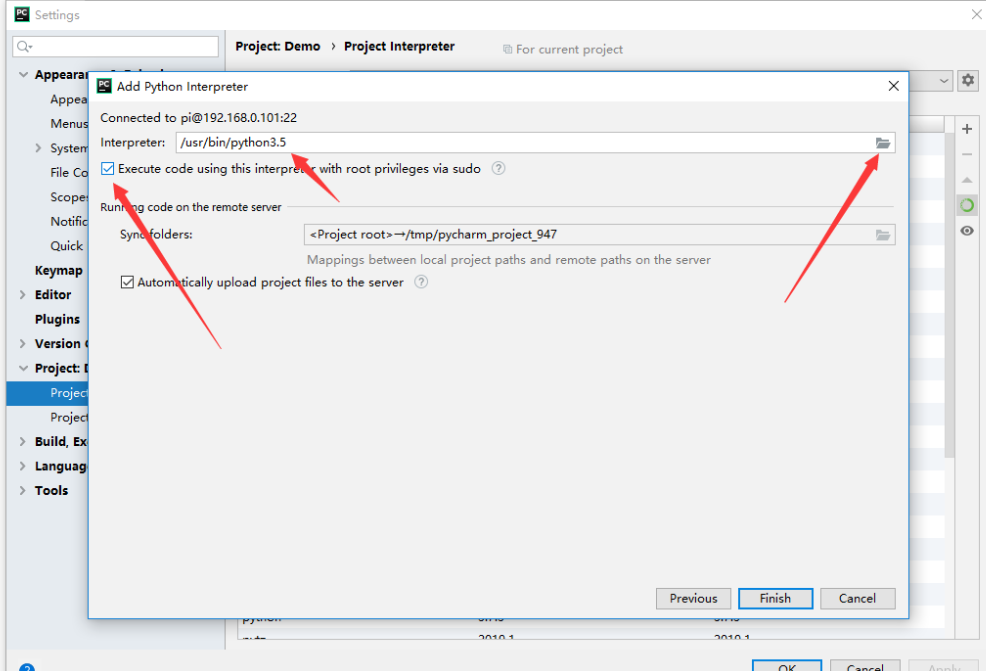Open help for sudo root privileges option
The height and width of the screenshot is (671, 986).
(498, 169)
